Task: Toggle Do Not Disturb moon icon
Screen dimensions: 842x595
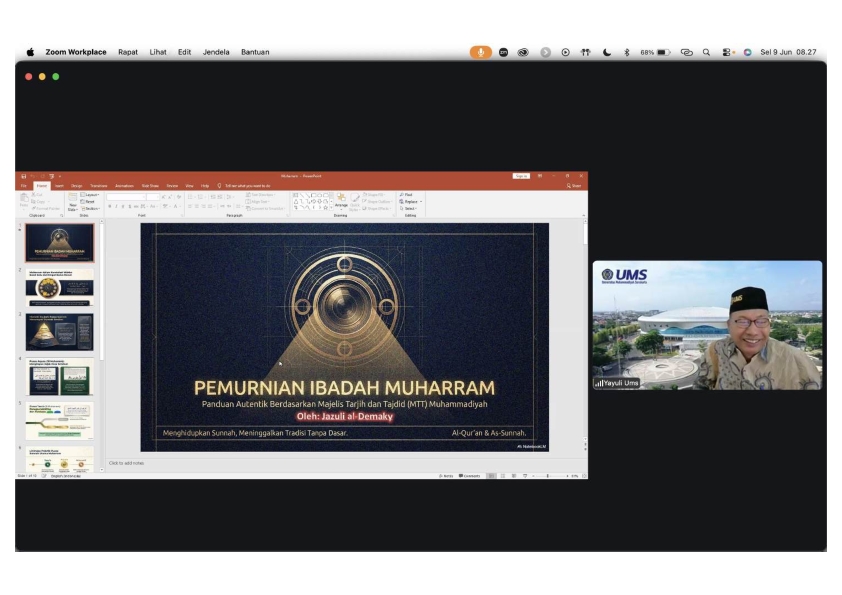Action: pos(606,52)
